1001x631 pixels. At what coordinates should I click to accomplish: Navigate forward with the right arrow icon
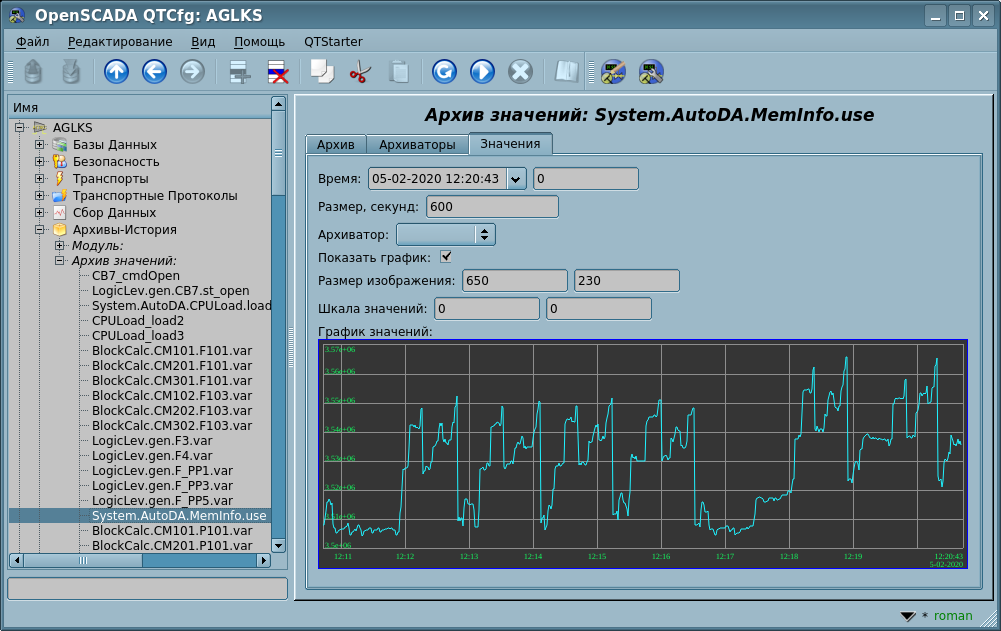point(192,72)
